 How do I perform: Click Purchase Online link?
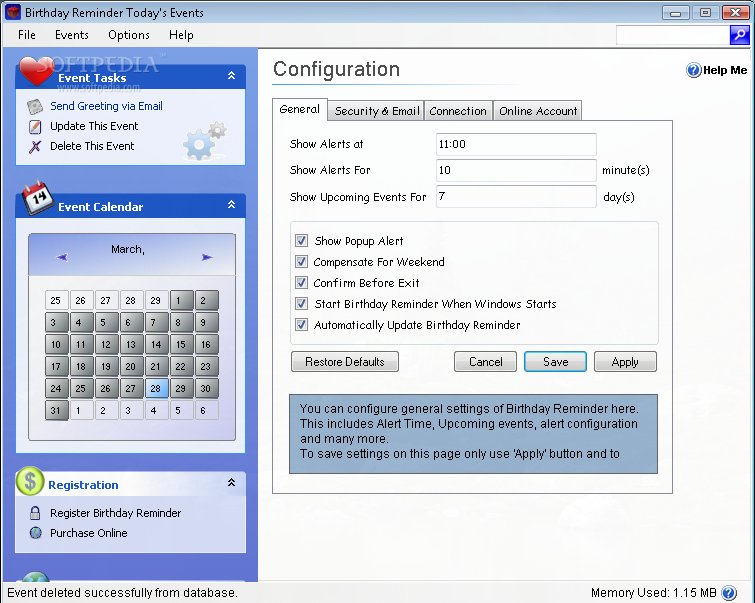tap(89, 533)
